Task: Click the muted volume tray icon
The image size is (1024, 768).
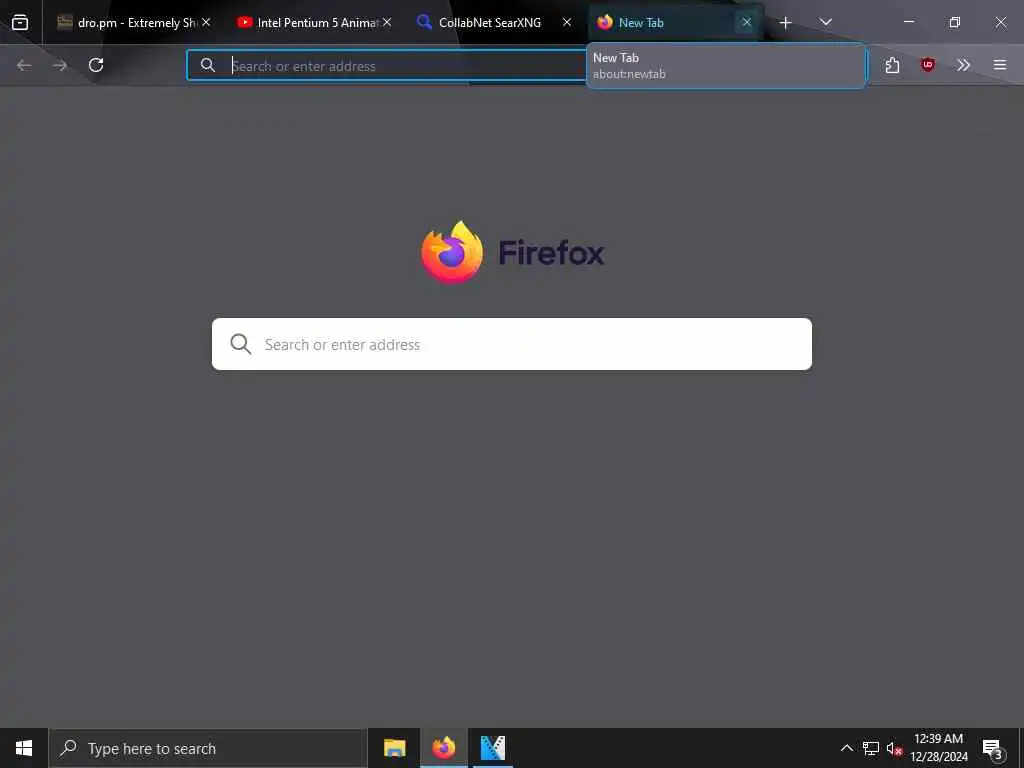Action: pyautogui.click(x=894, y=748)
